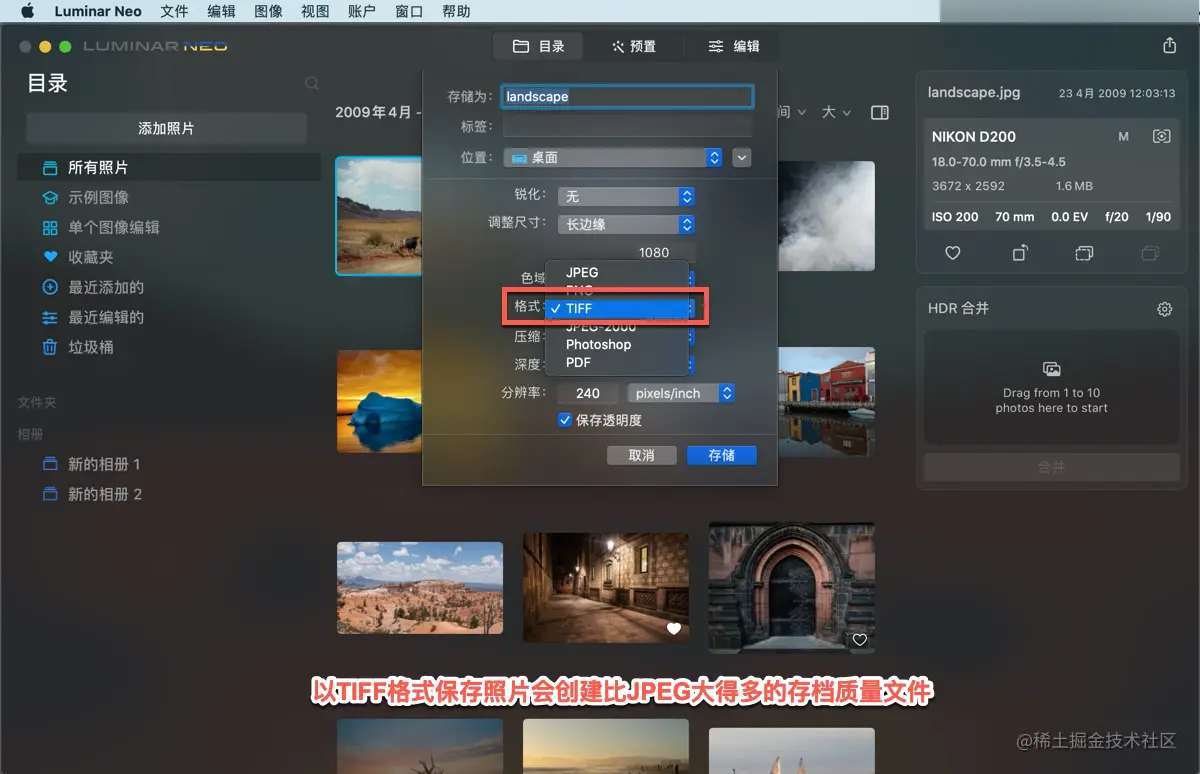
Task: Click the heart on the night street thumbnail
Action: point(674,628)
